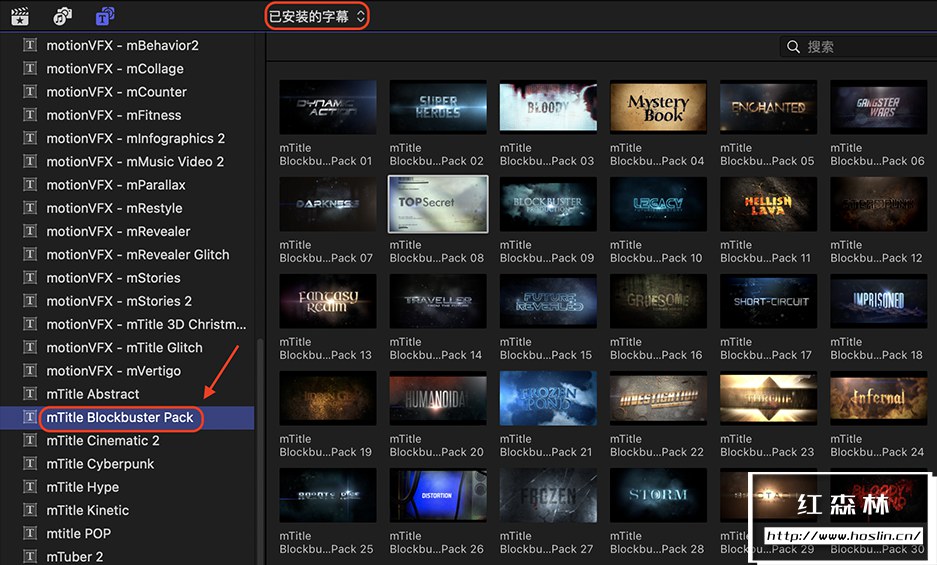Select the Fantasy Realm thumbnail Pack 13
Screen dimensions: 937x565
[328, 301]
